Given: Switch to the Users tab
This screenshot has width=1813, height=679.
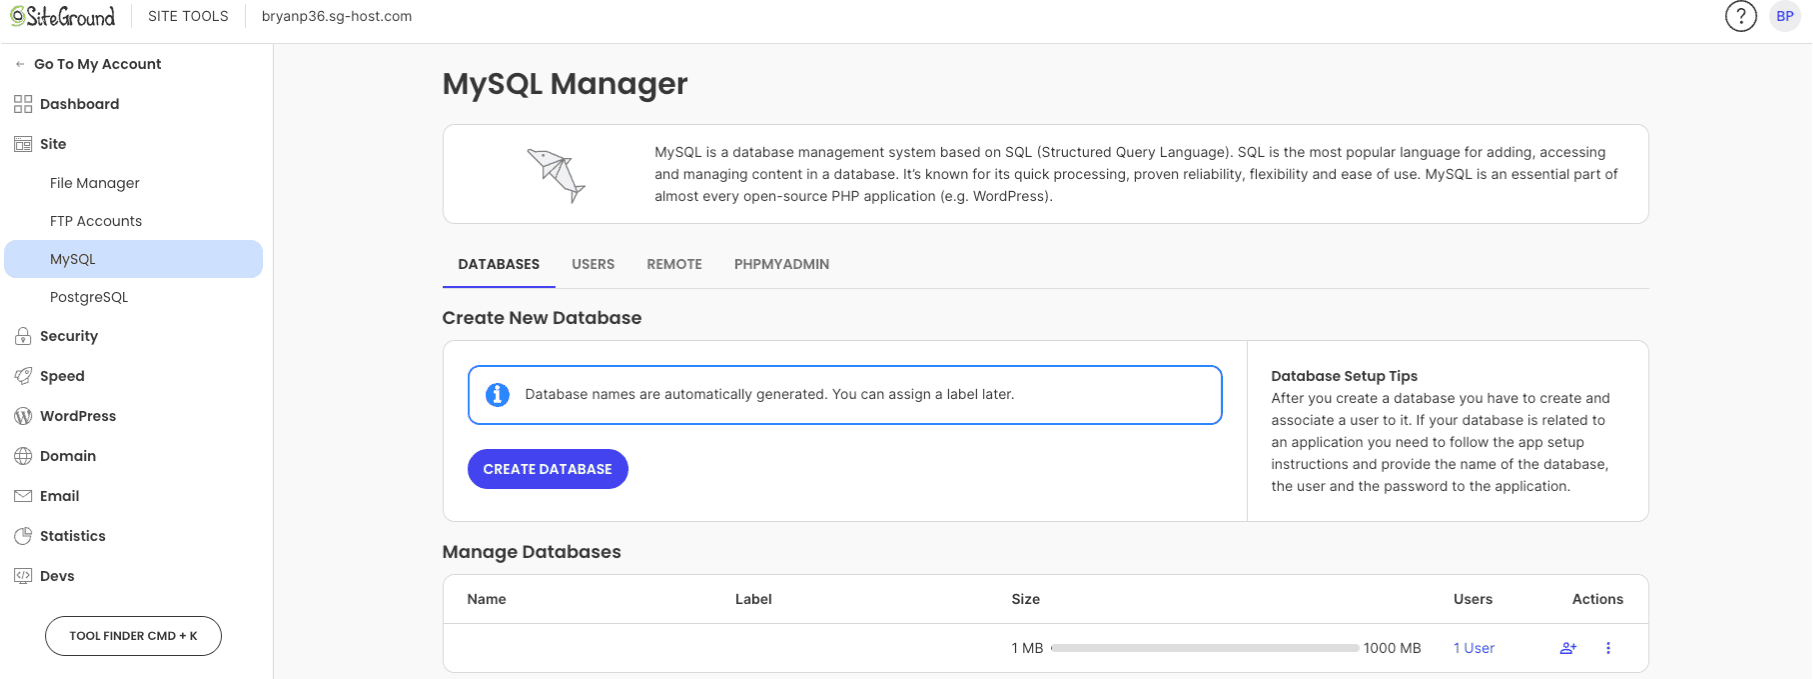Looking at the screenshot, I should [x=593, y=264].
